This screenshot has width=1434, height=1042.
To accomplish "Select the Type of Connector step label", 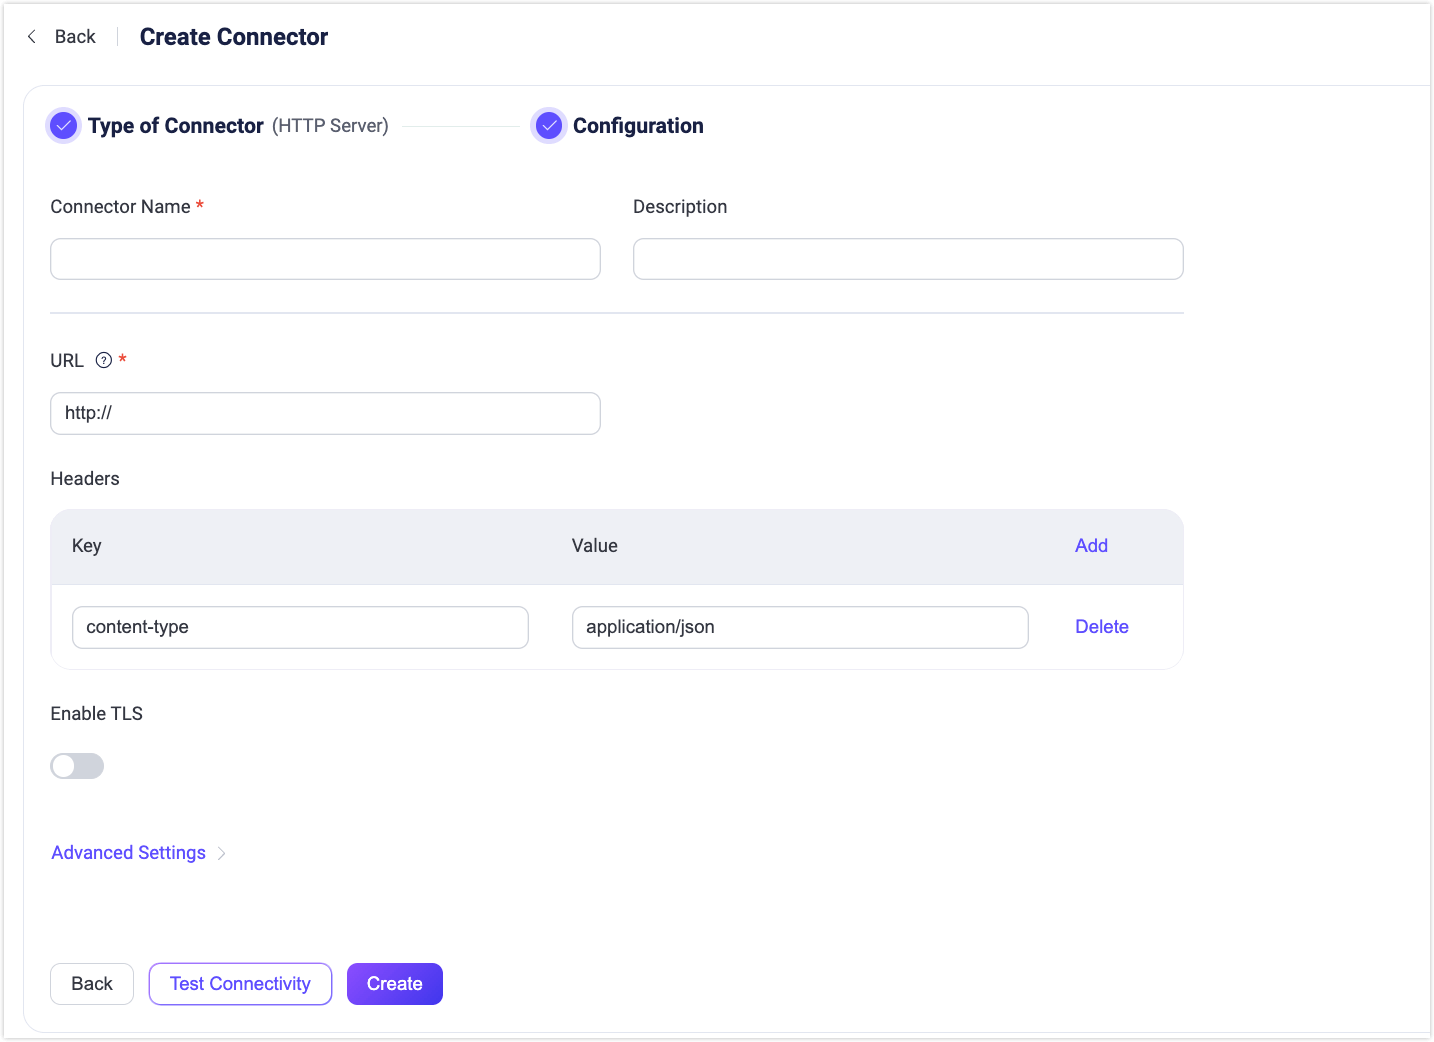I will (x=175, y=125).
